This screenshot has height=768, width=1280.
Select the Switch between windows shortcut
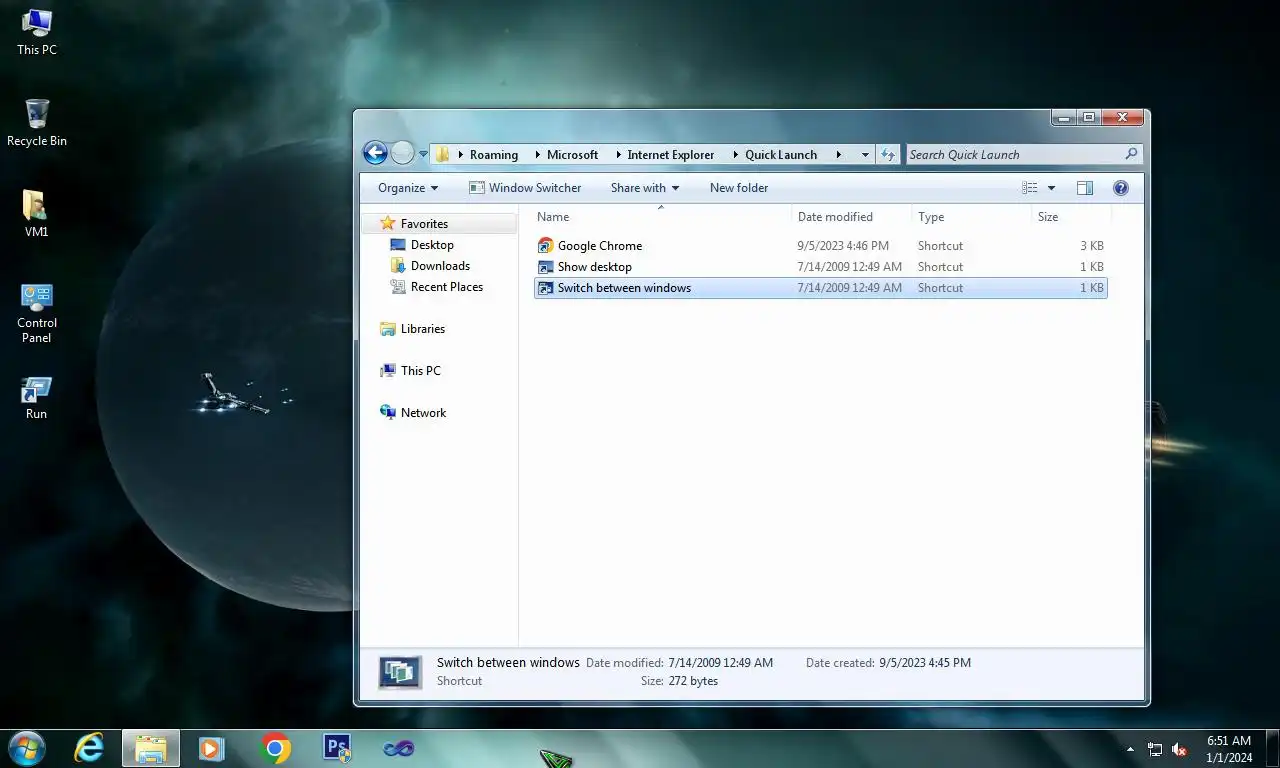[x=820, y=288]
